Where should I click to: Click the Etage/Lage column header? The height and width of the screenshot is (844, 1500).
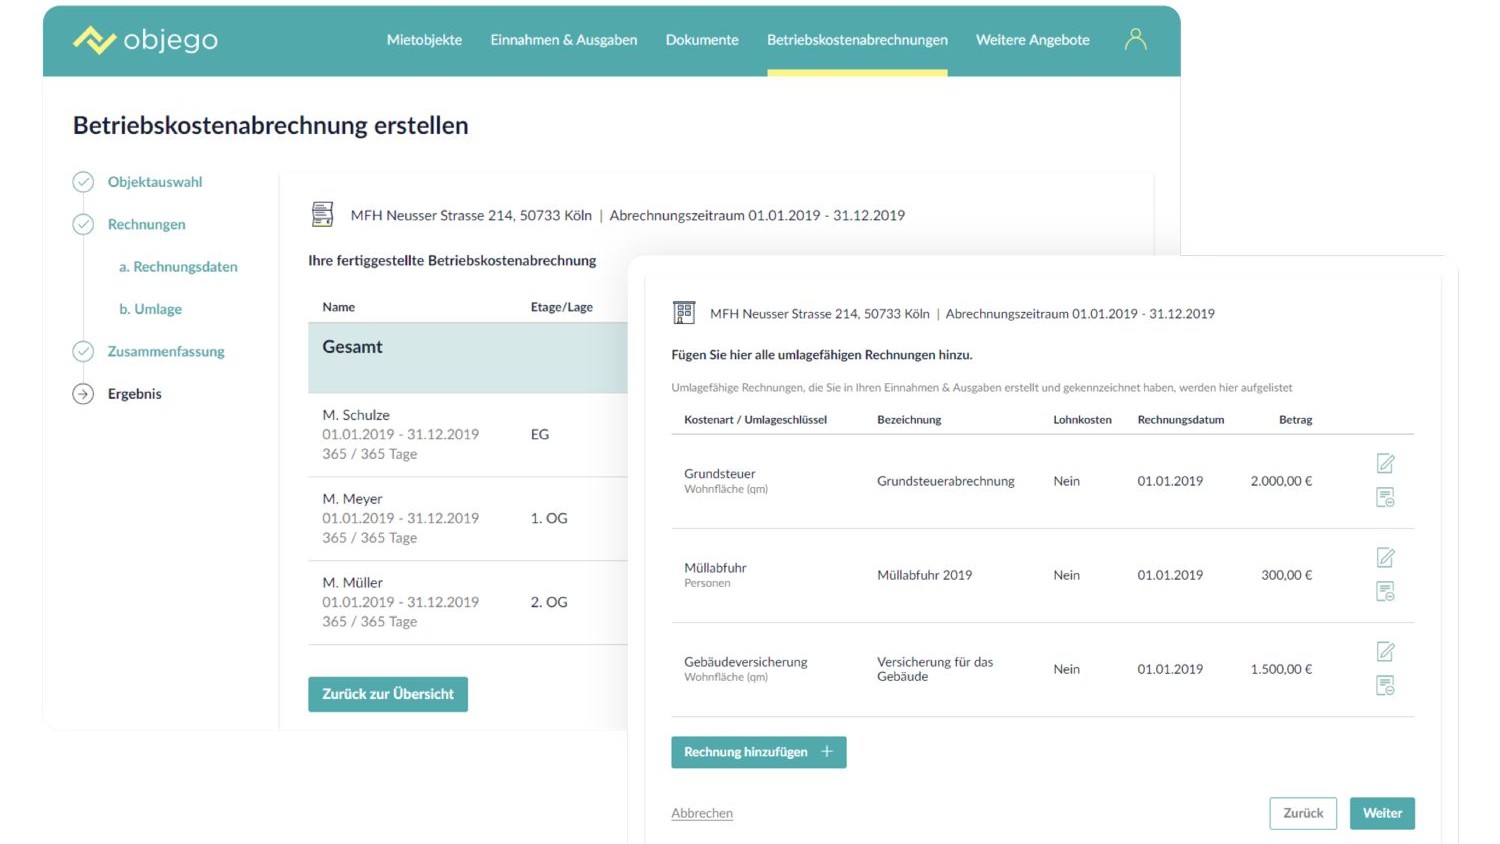pos(562,307)
